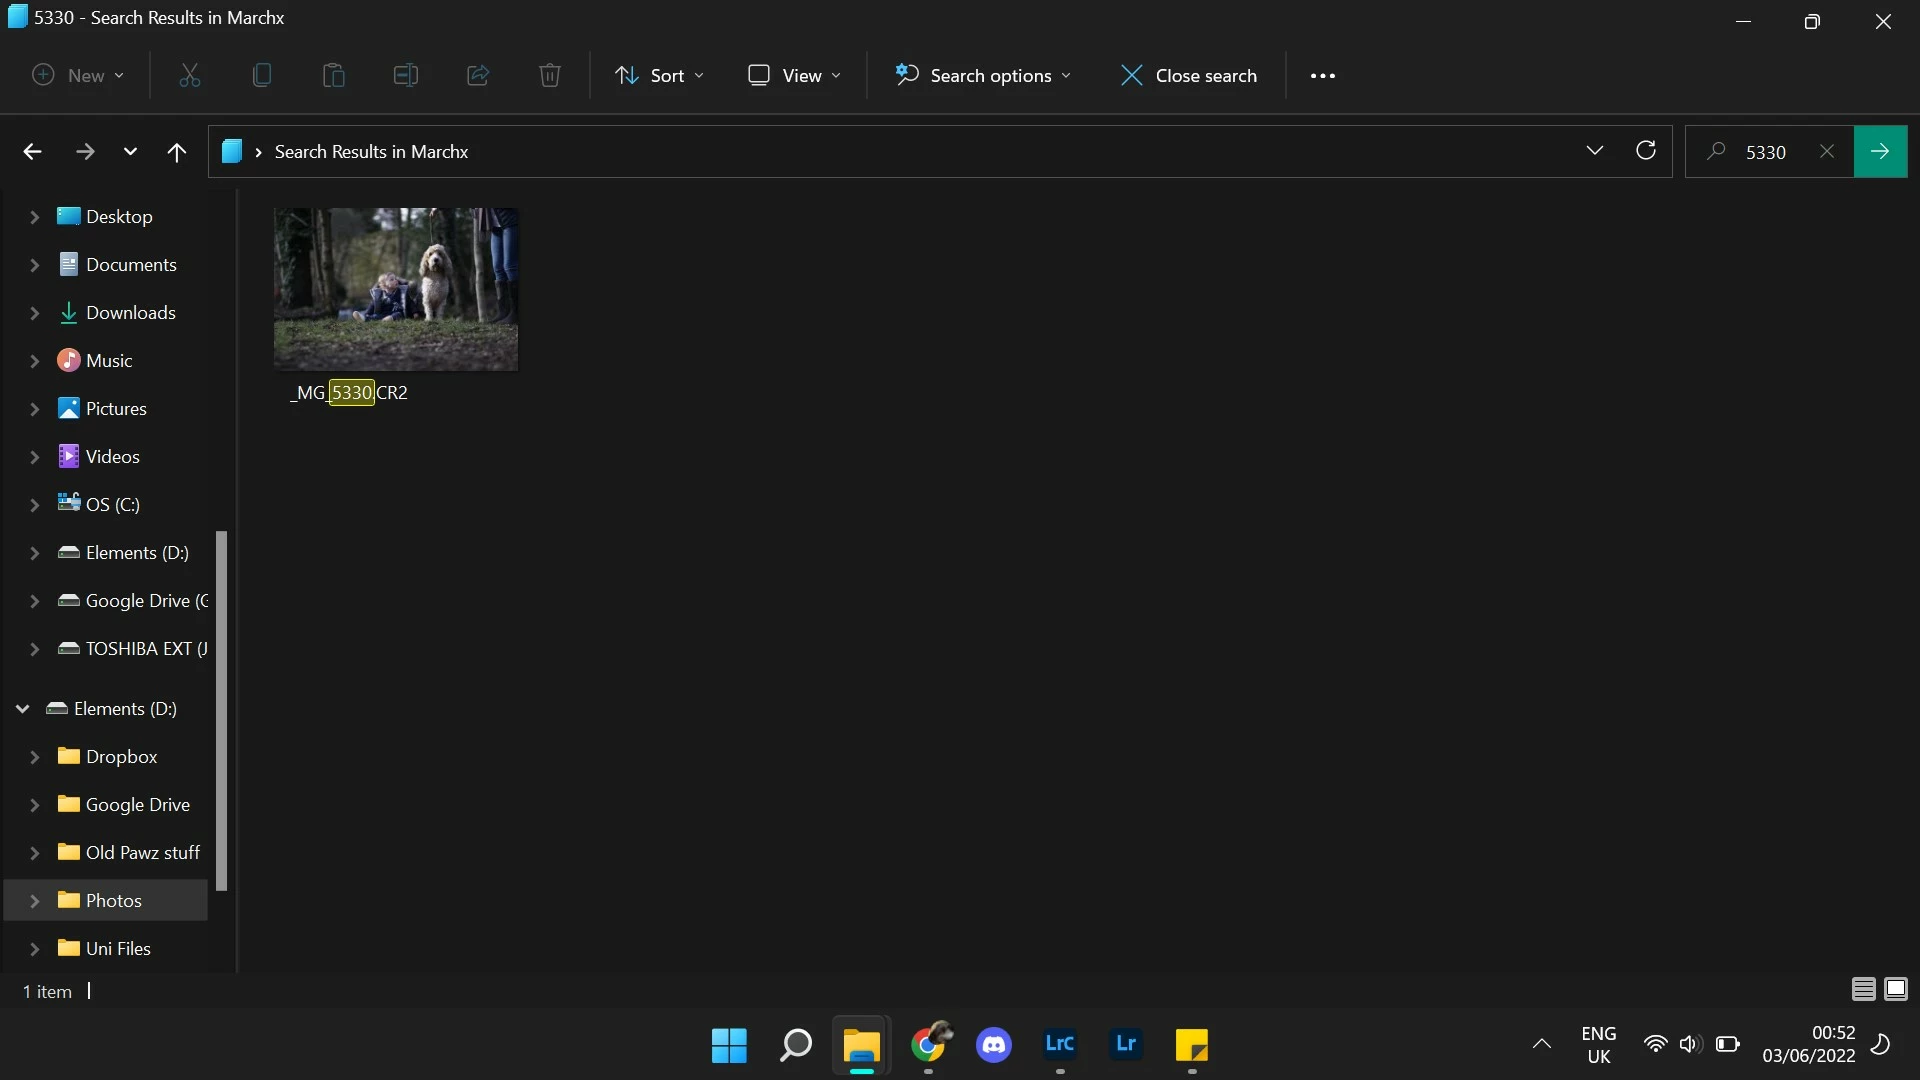Open the View menu
This screenshot has height=1080, width=1920.
[x=795, y=76]
